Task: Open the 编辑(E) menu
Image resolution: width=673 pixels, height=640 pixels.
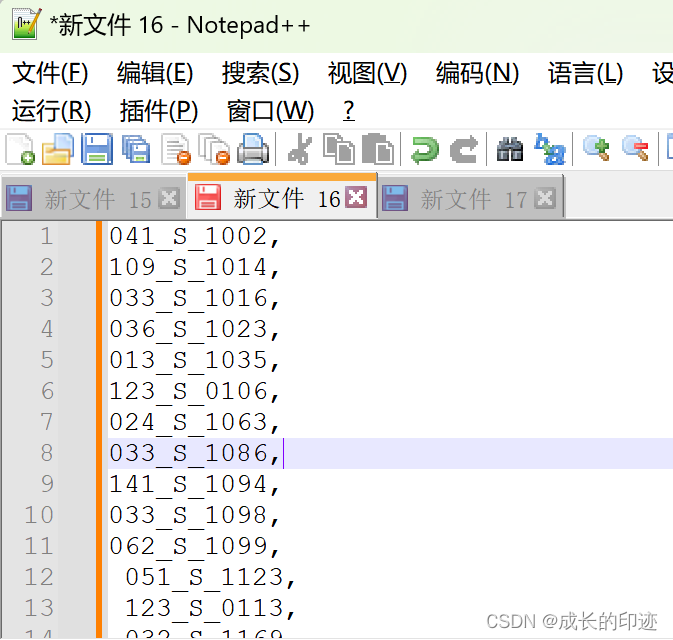Action: tap(155, 73)
